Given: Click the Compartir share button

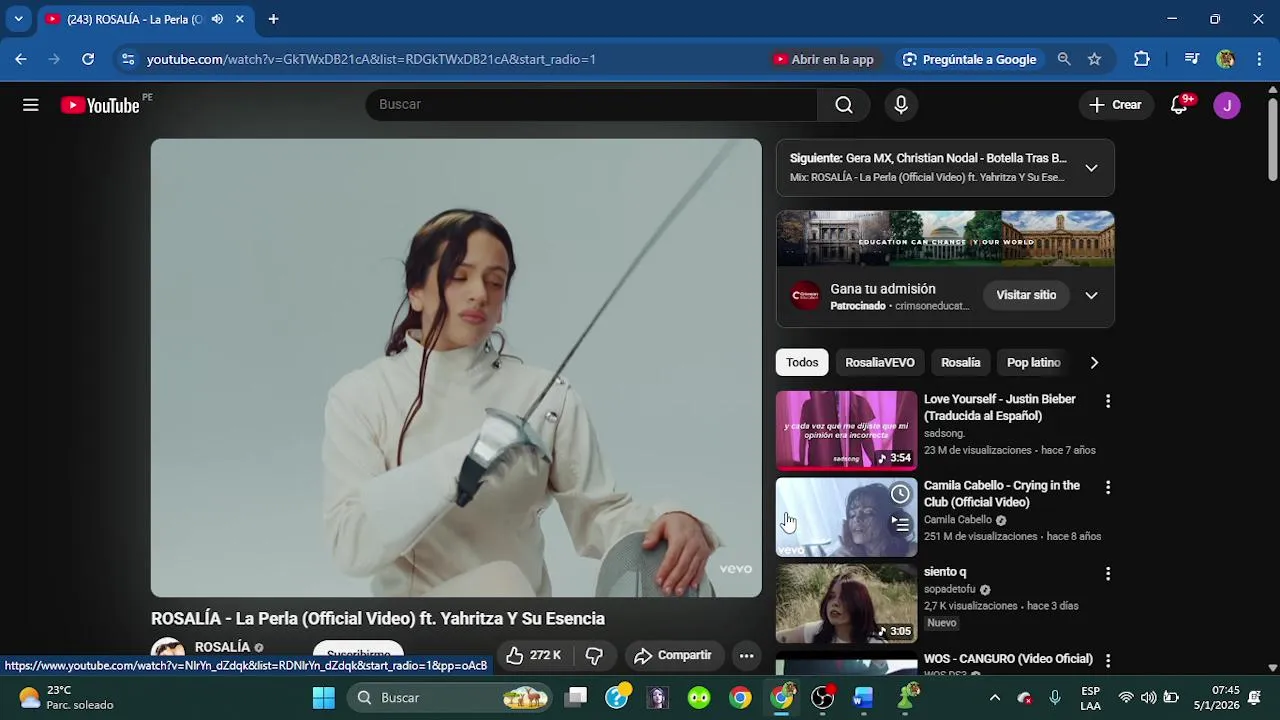Looking at the screenshot, I should [673, 655].
